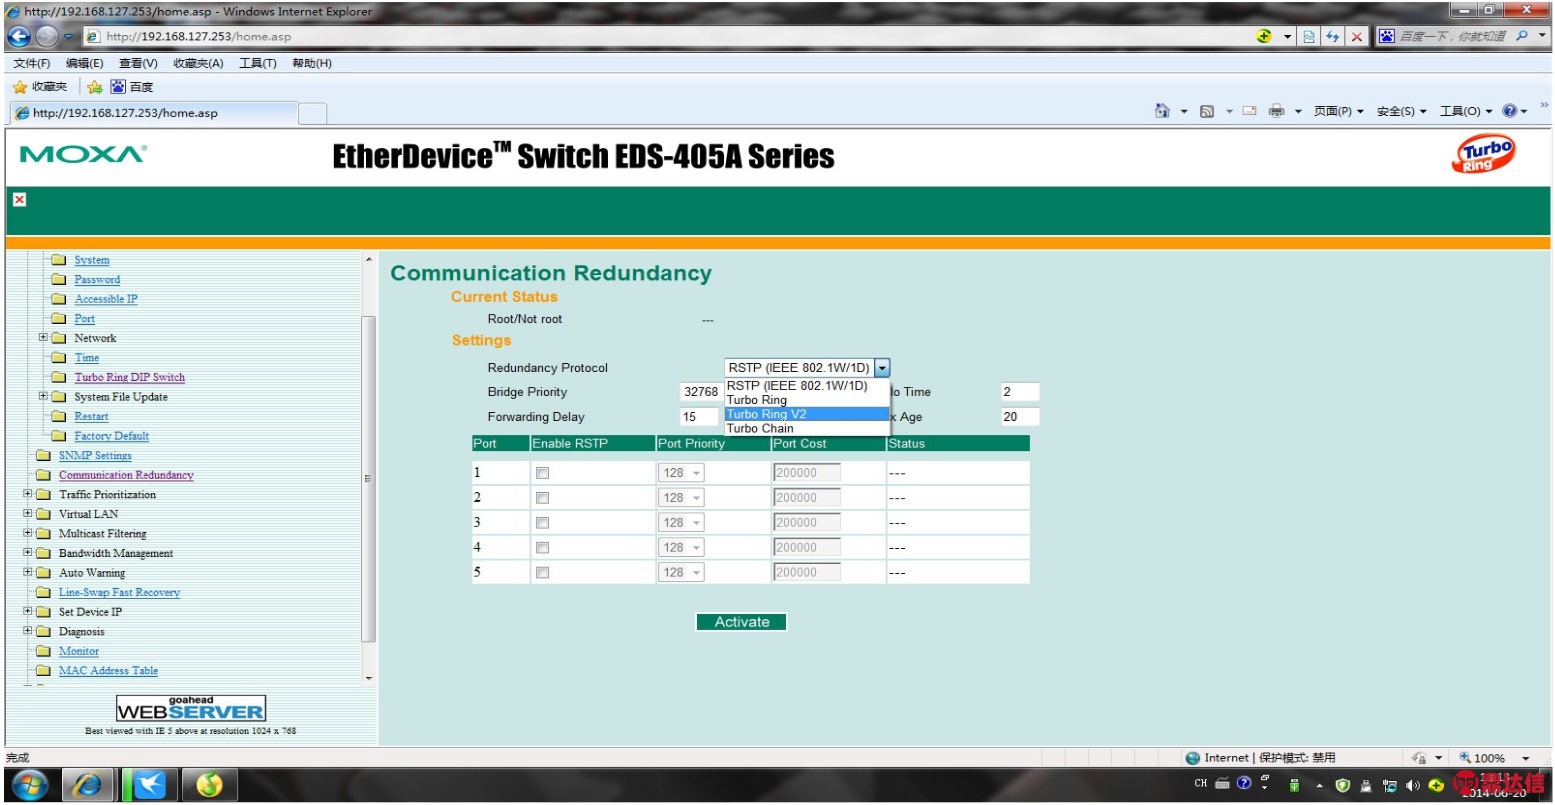Open the Turbo Ring DIP Switch link

point(130,377)
